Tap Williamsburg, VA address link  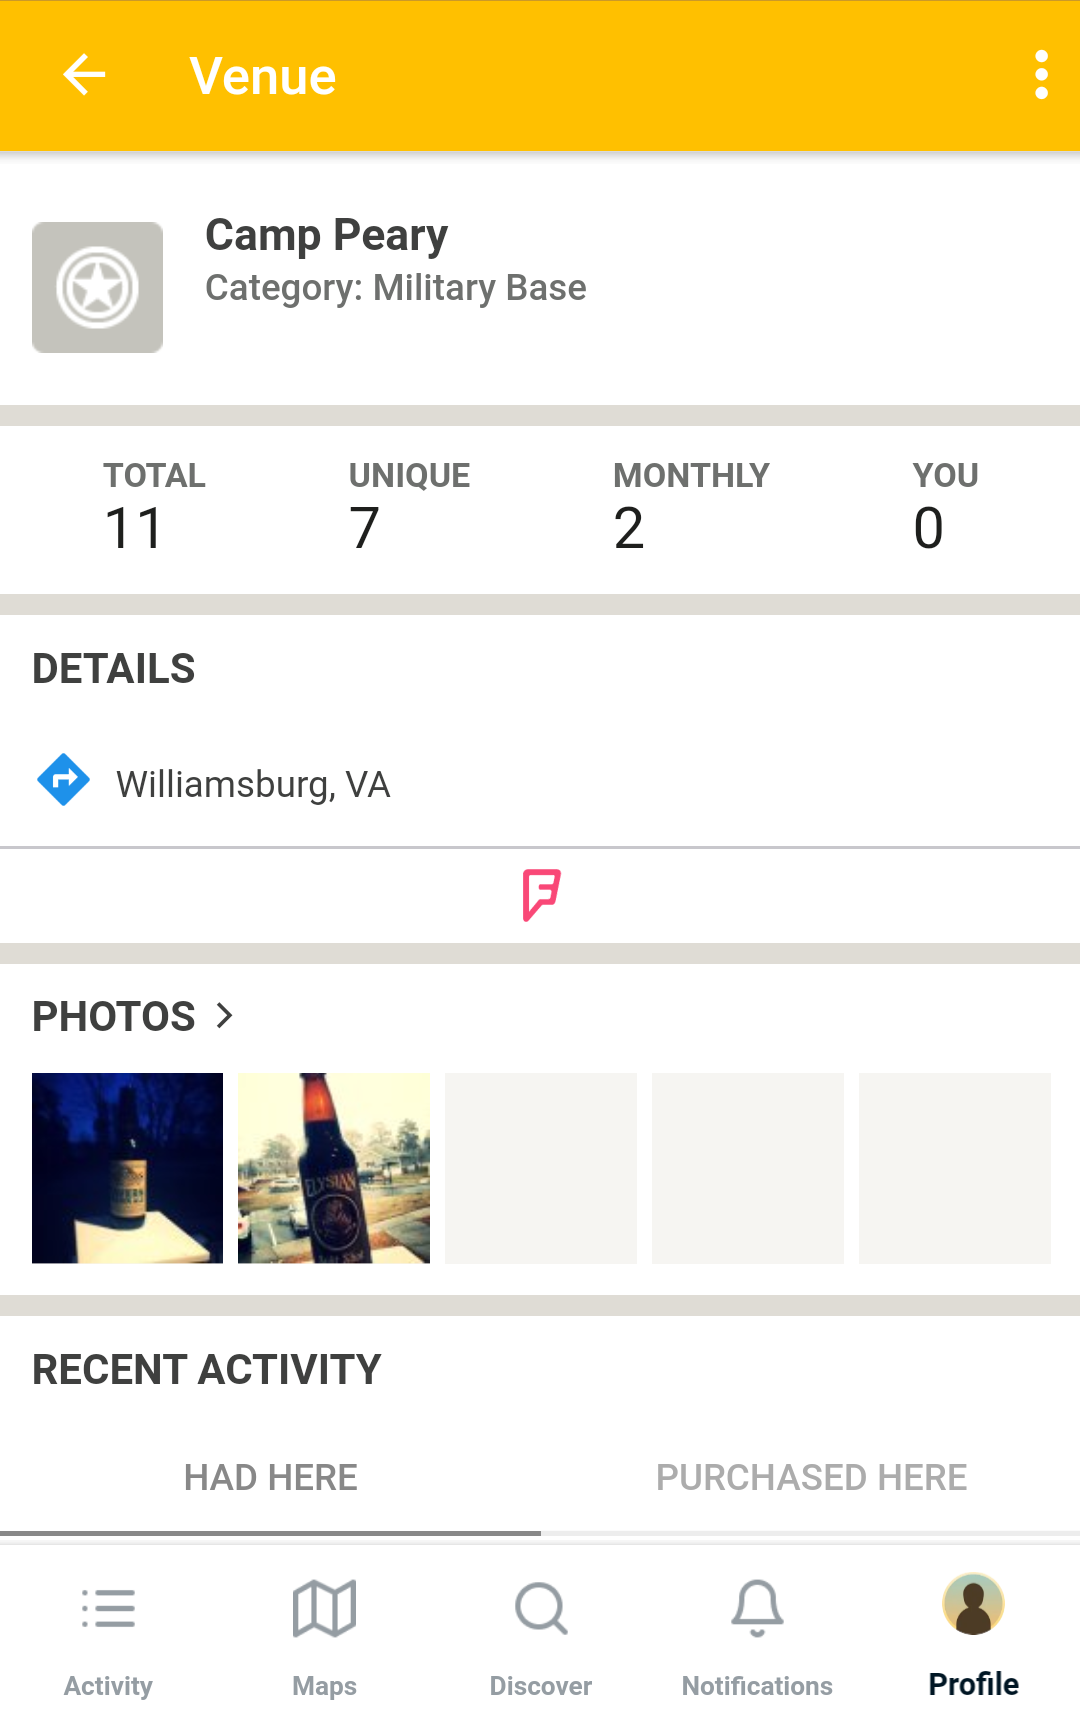click(x=253, y=784)
